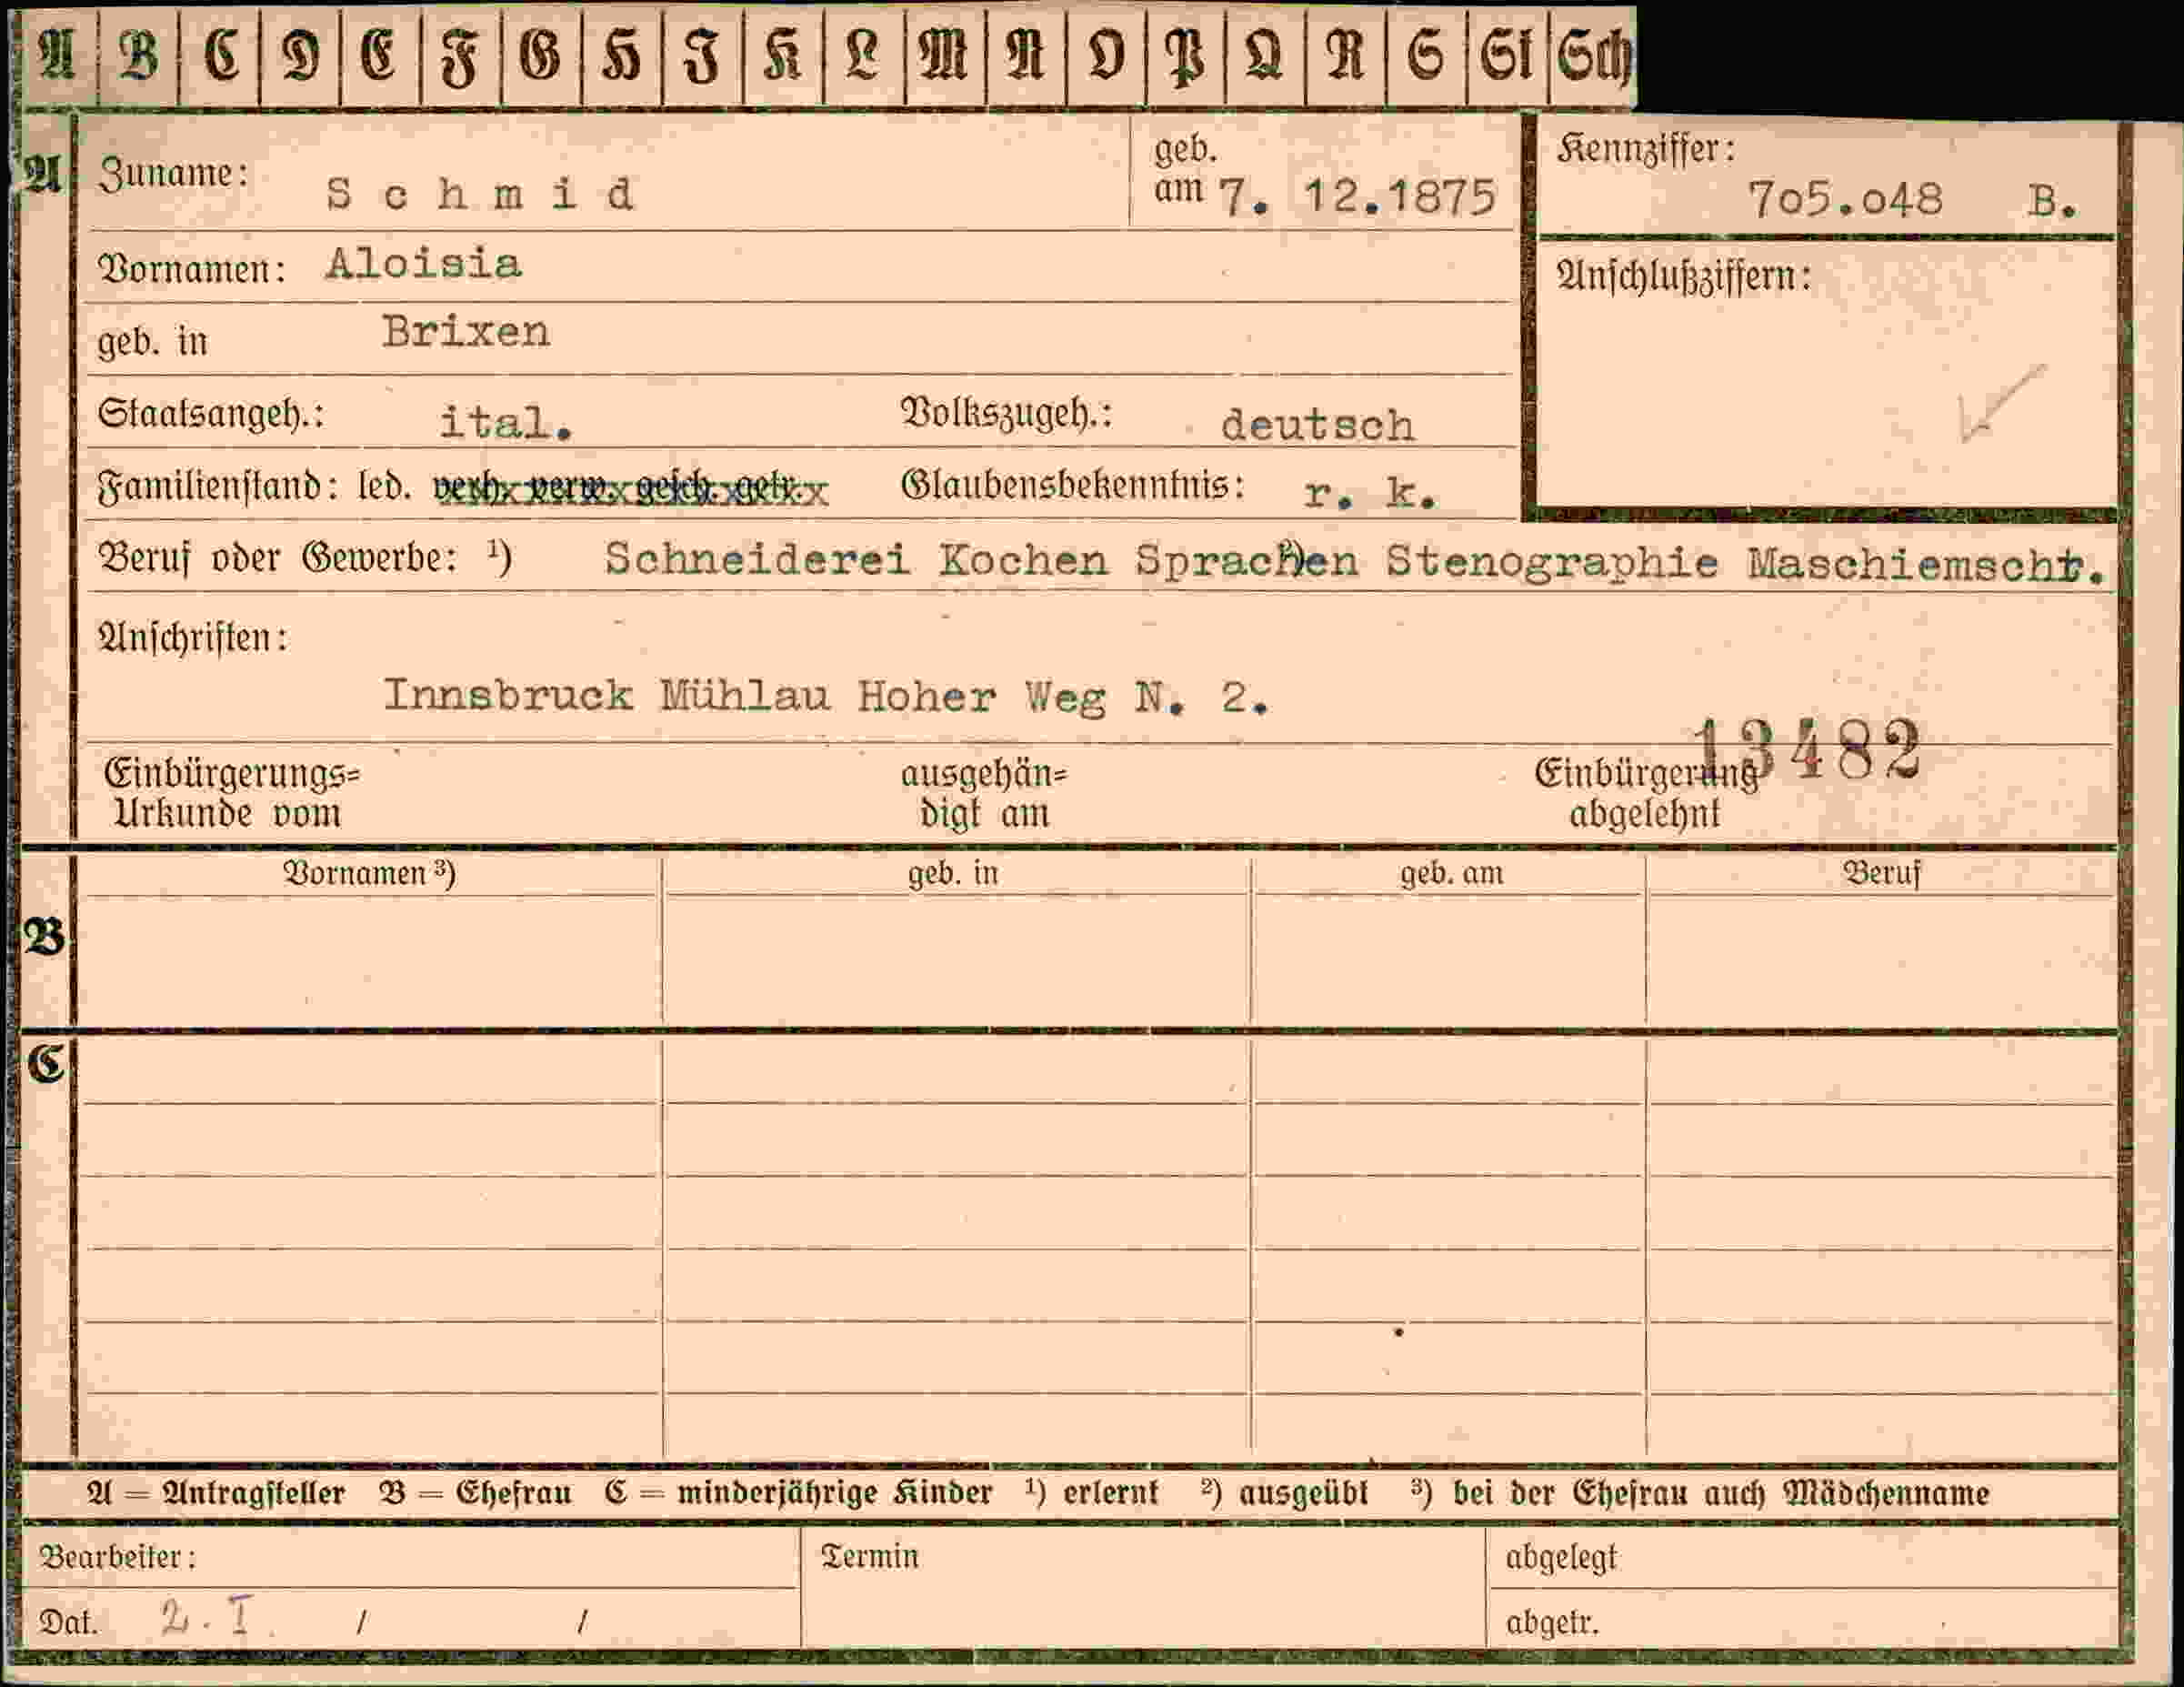Click the "Termin" label

coord(869,1556)
